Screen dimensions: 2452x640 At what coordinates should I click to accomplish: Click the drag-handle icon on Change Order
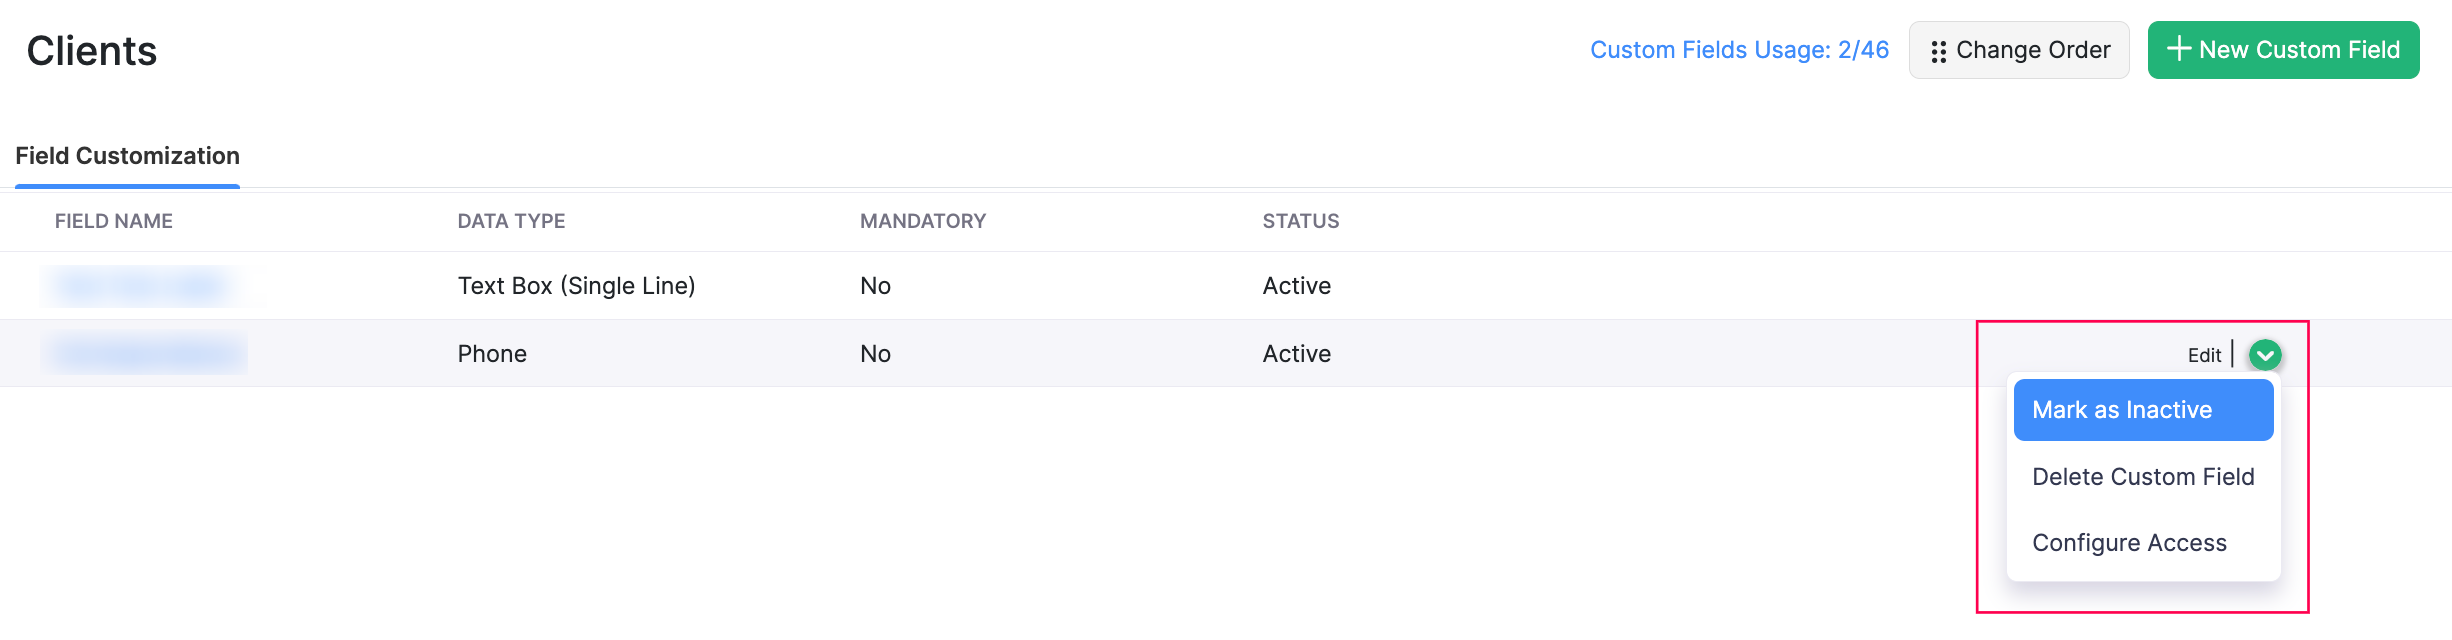[x=1937, y=49]
